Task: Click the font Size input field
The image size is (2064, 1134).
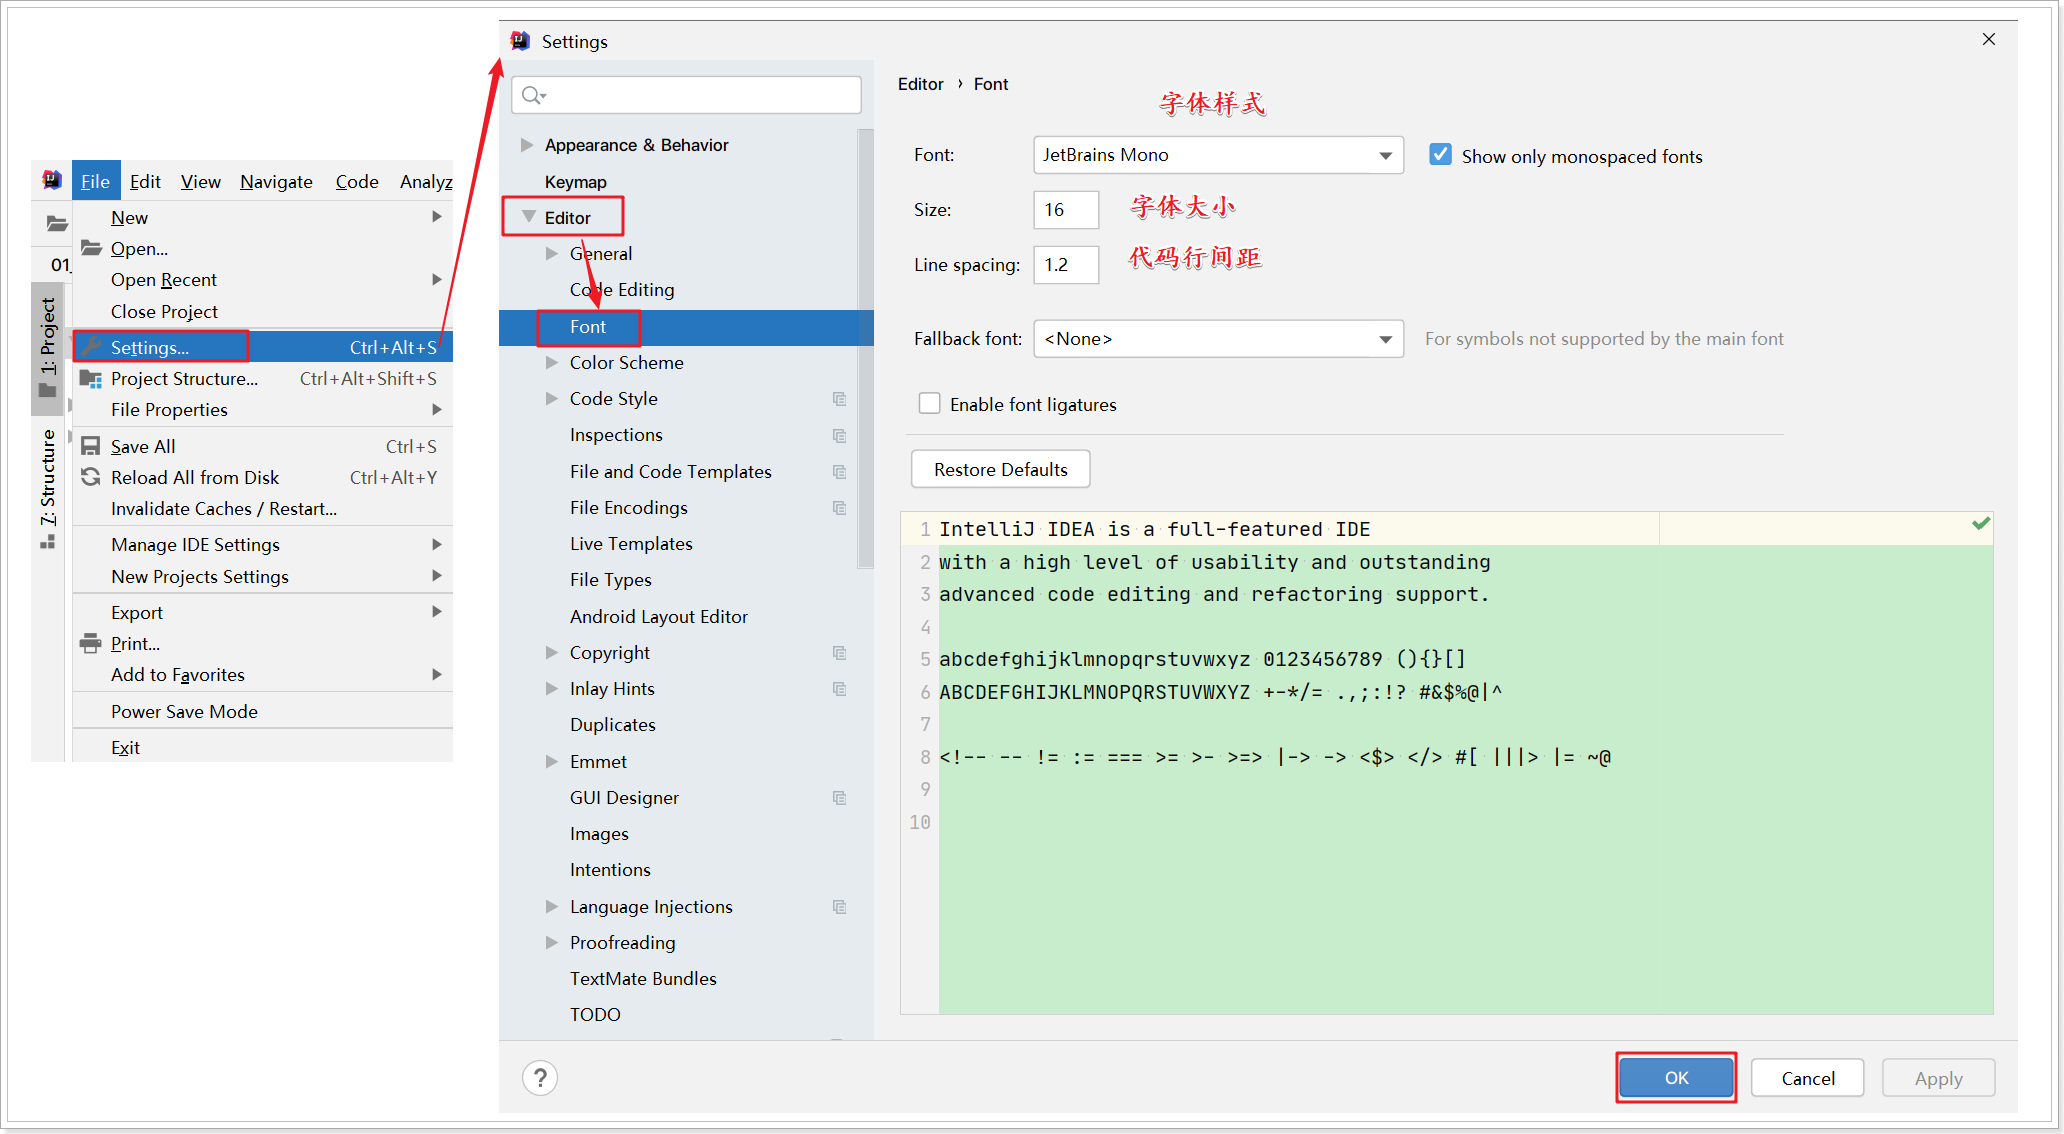Action: (1065, 210)
